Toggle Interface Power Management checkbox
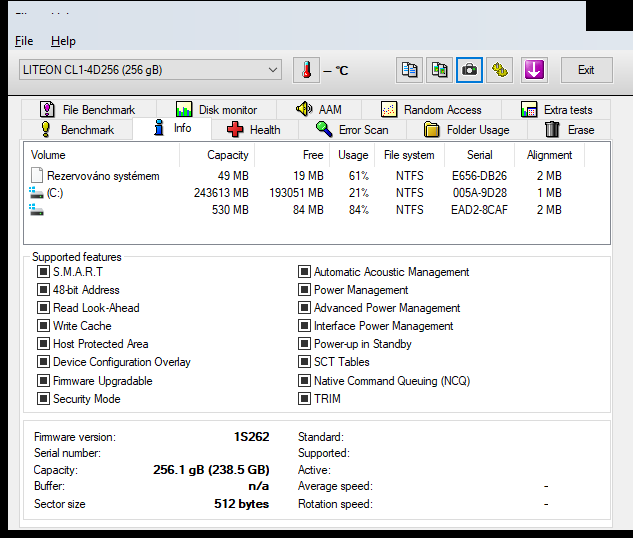 click(304, 325)
